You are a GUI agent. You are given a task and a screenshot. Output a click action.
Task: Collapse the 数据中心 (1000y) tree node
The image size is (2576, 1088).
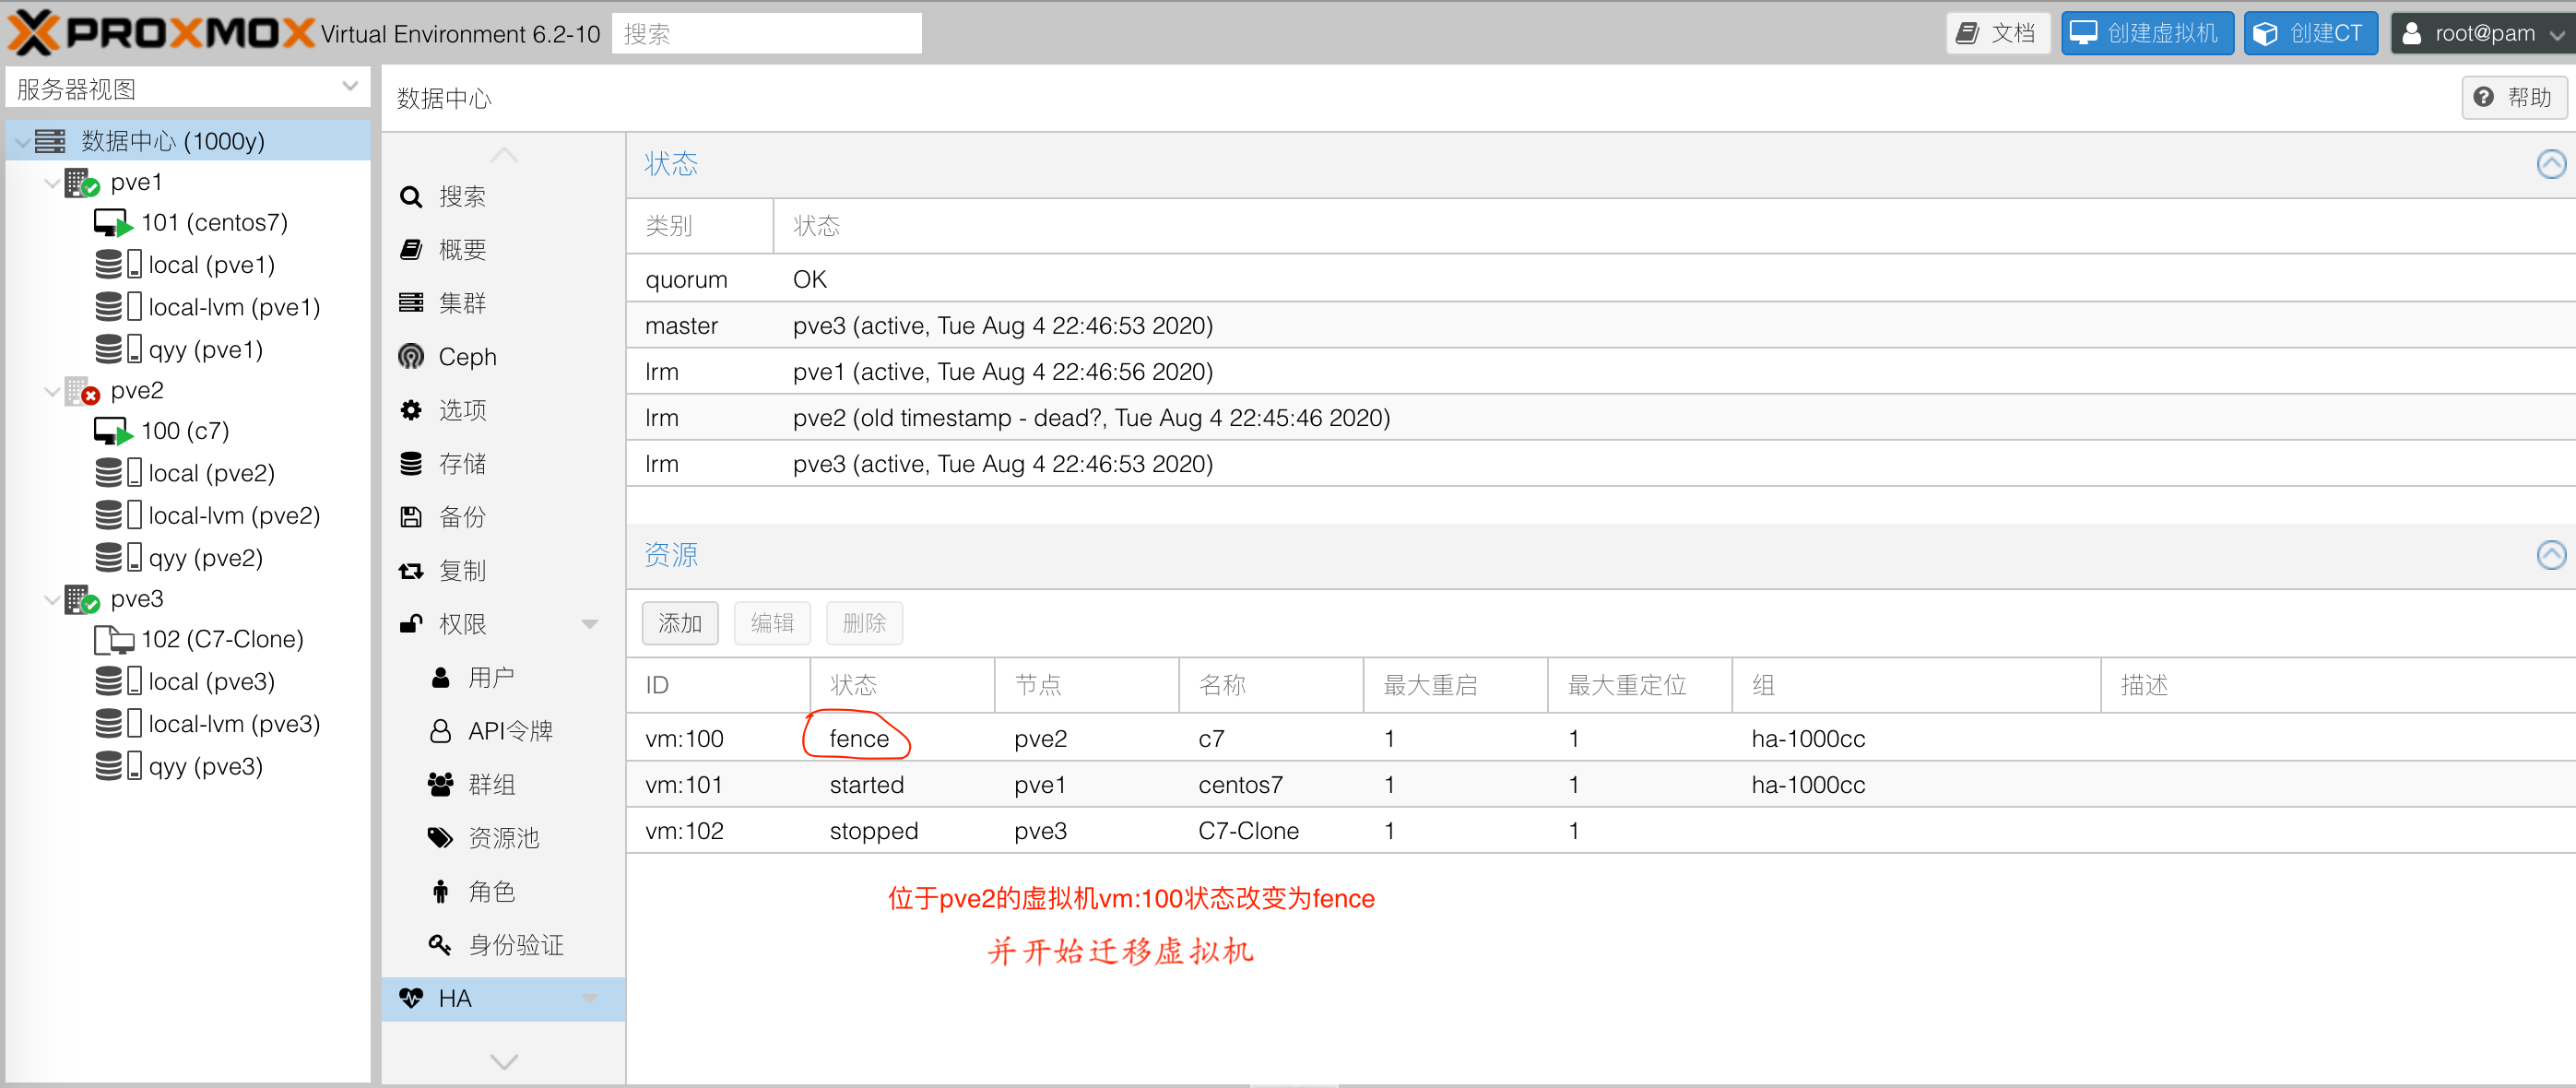22,142
